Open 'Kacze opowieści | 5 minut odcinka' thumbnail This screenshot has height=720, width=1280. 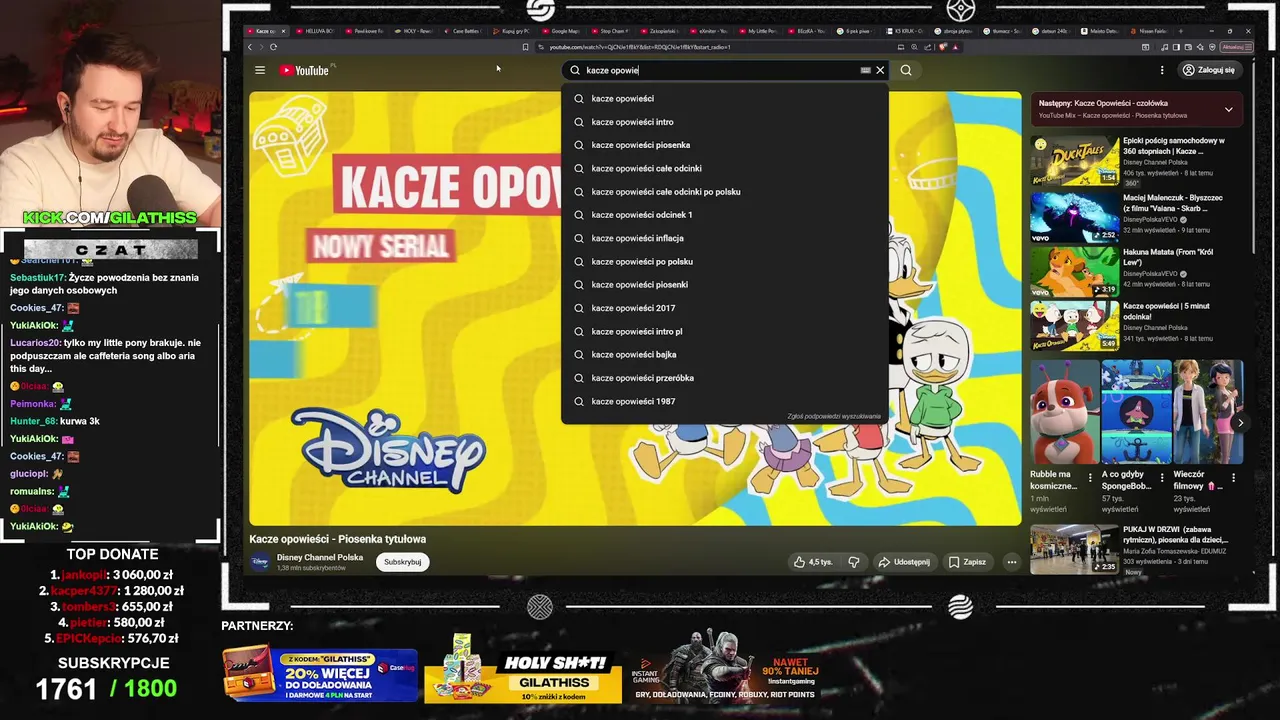coord(1075,325)
